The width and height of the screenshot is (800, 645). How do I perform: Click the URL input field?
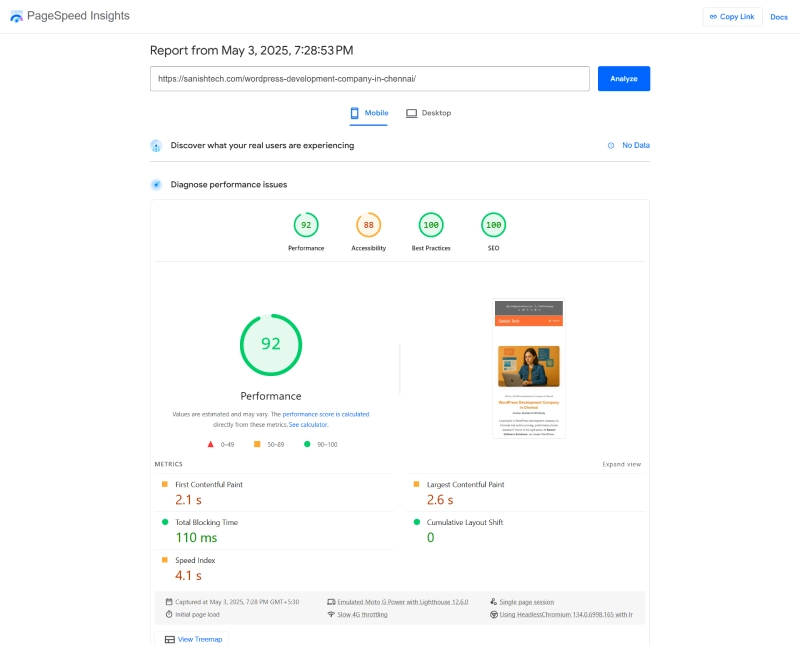(369, 79)
